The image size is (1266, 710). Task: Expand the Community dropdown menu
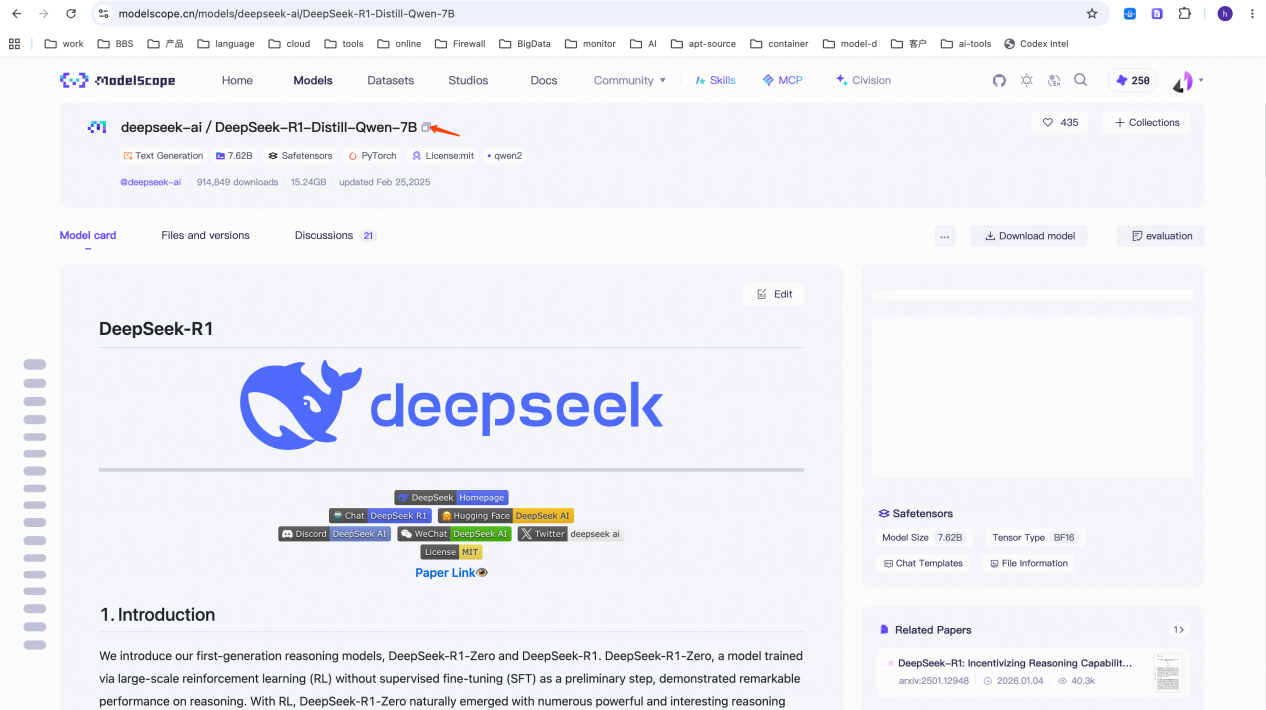(629, 80)
